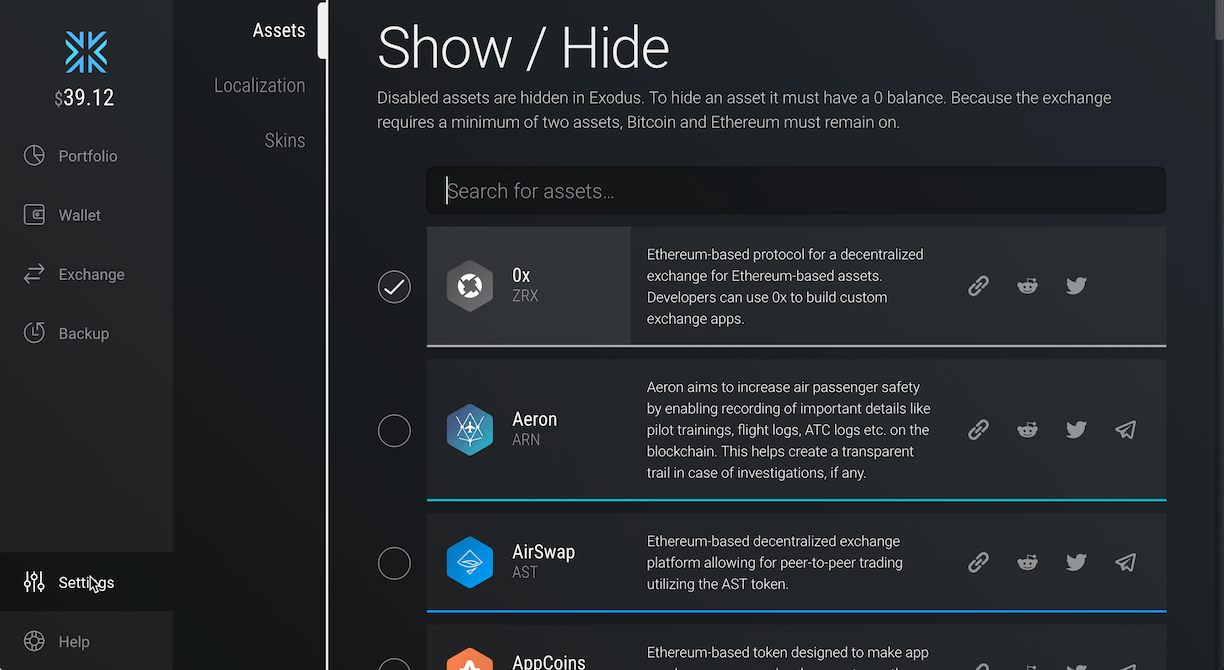Viewport: 1224px width, 670px height.
Task: Open the AirSwap Twitter icon
Action: [1076, 562]
